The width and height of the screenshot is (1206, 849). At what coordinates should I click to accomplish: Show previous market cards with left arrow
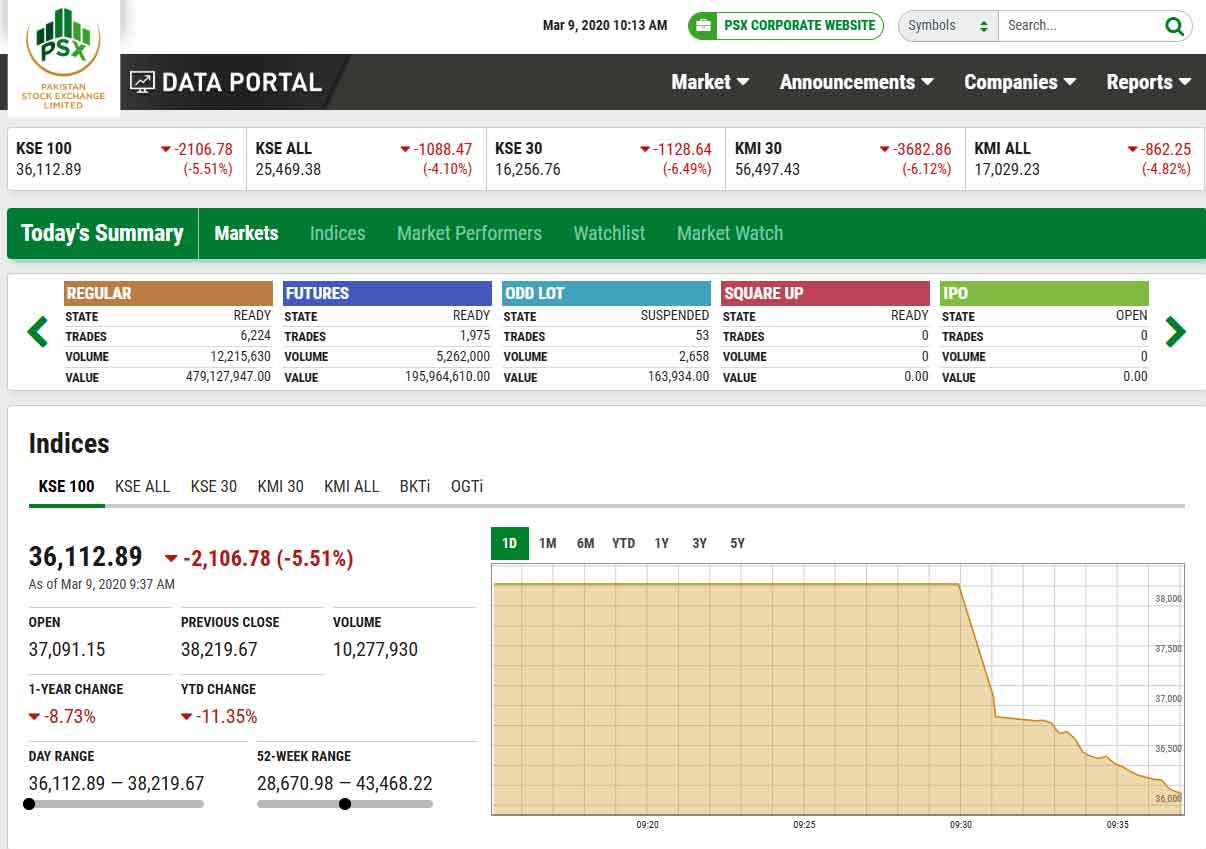tap(37, 331)
